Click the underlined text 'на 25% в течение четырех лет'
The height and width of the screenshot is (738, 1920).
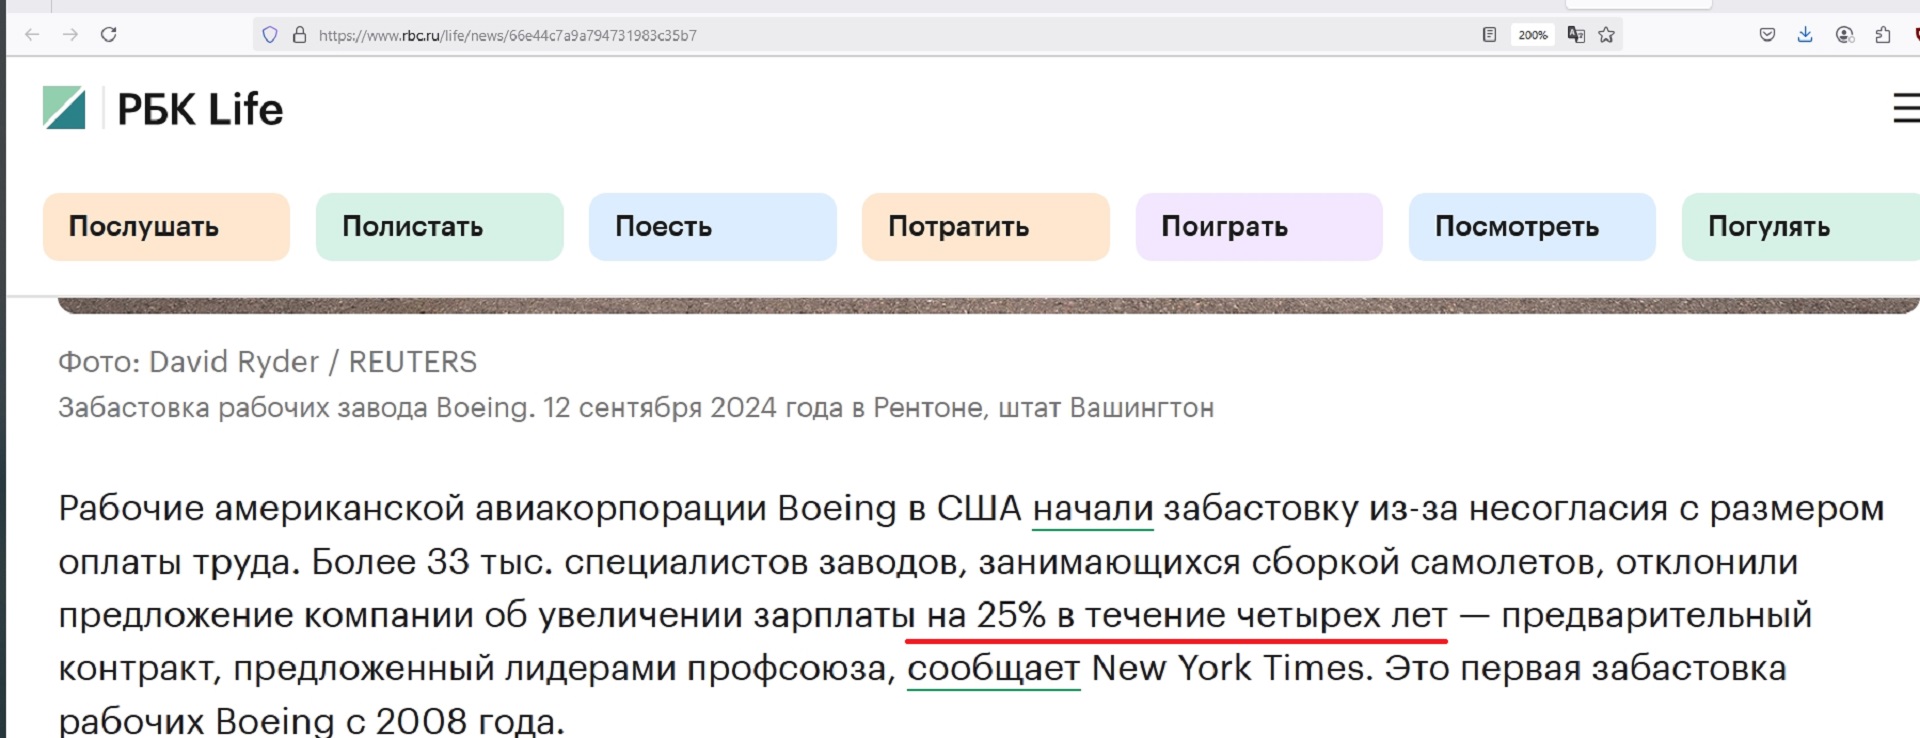[x=1187, y=615]
